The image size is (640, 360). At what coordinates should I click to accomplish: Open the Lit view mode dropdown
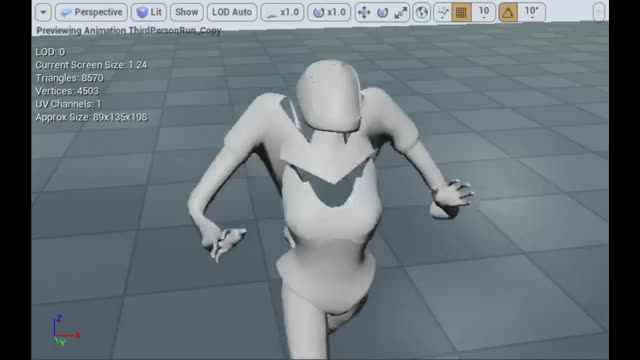click(149, 12)
